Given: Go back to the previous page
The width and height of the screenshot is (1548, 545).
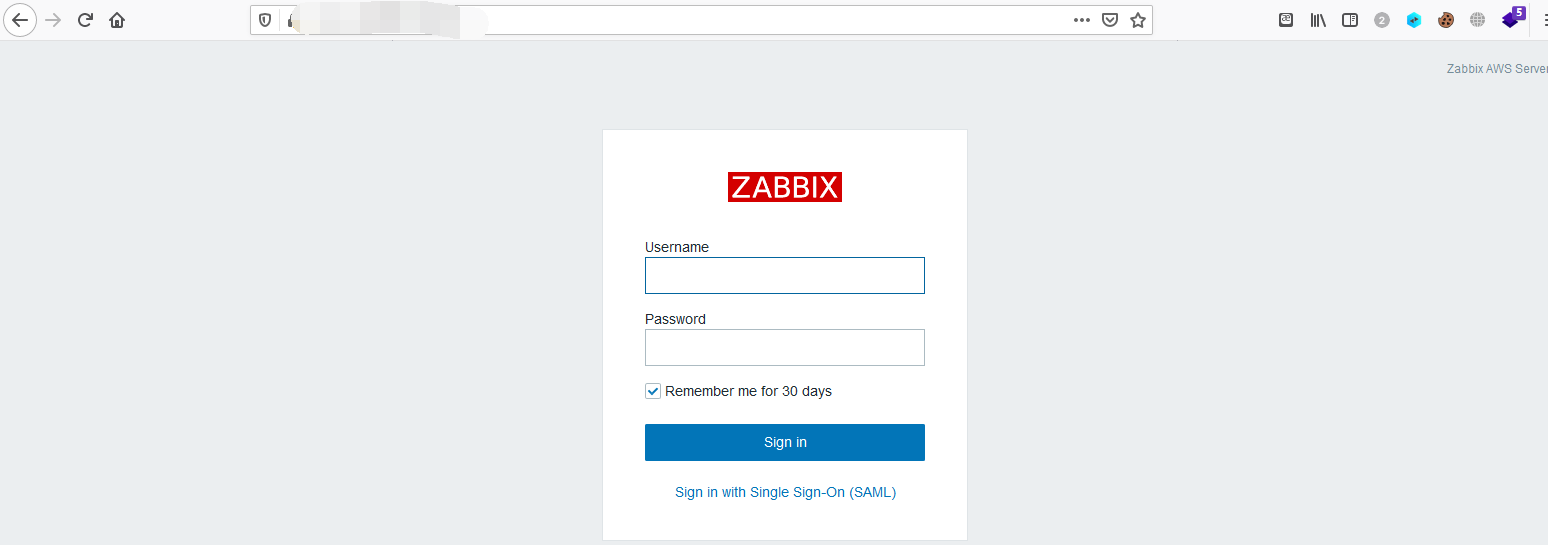Looking at the screenshot, I should tap(20, 20).
